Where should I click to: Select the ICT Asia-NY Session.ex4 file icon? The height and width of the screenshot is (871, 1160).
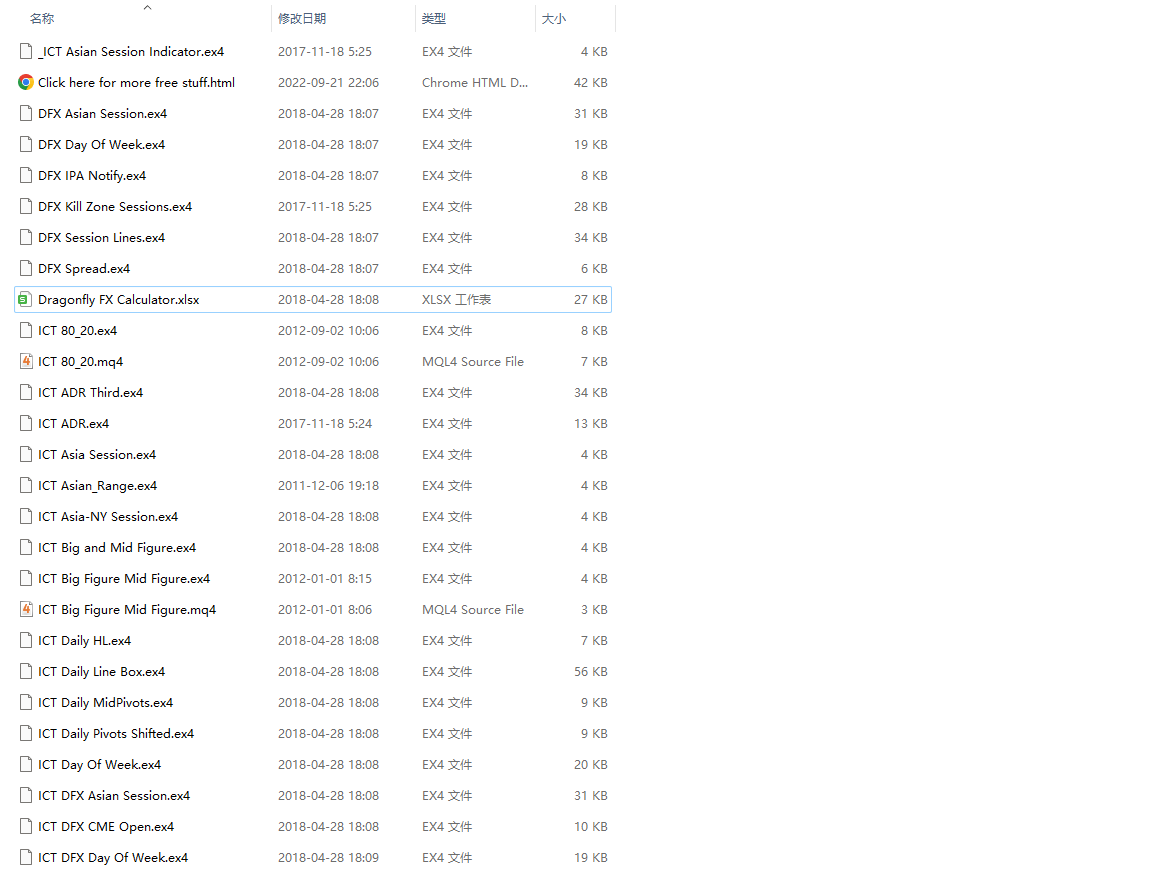26,517
